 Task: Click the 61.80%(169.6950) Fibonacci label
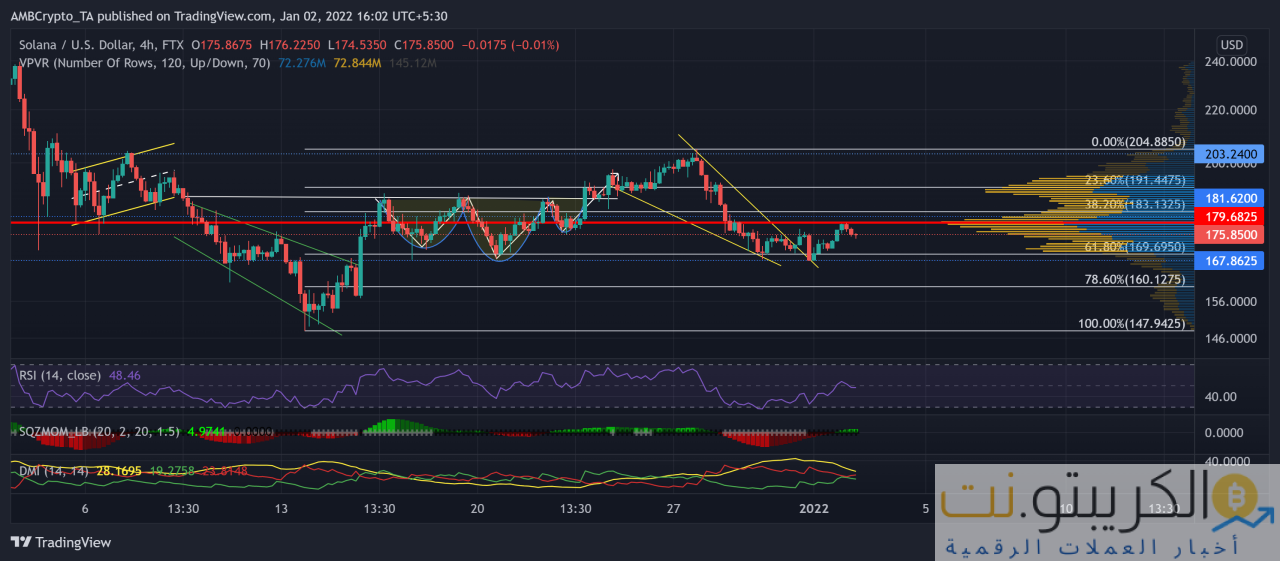tap(1135, 246)
